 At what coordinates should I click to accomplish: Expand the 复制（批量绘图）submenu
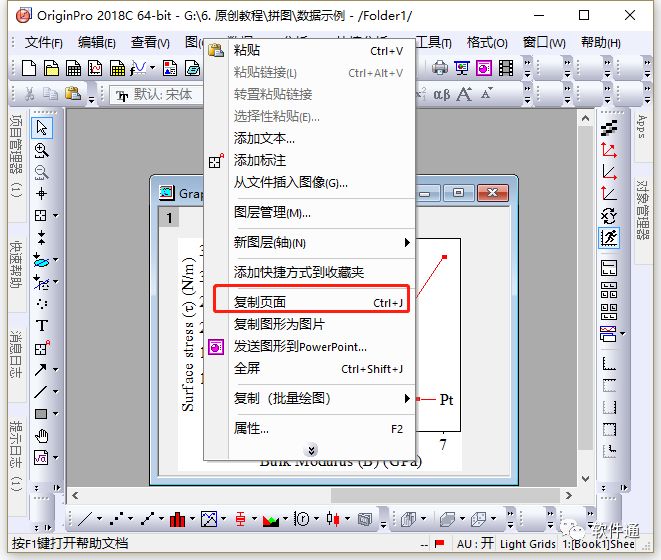click(323, 398)
